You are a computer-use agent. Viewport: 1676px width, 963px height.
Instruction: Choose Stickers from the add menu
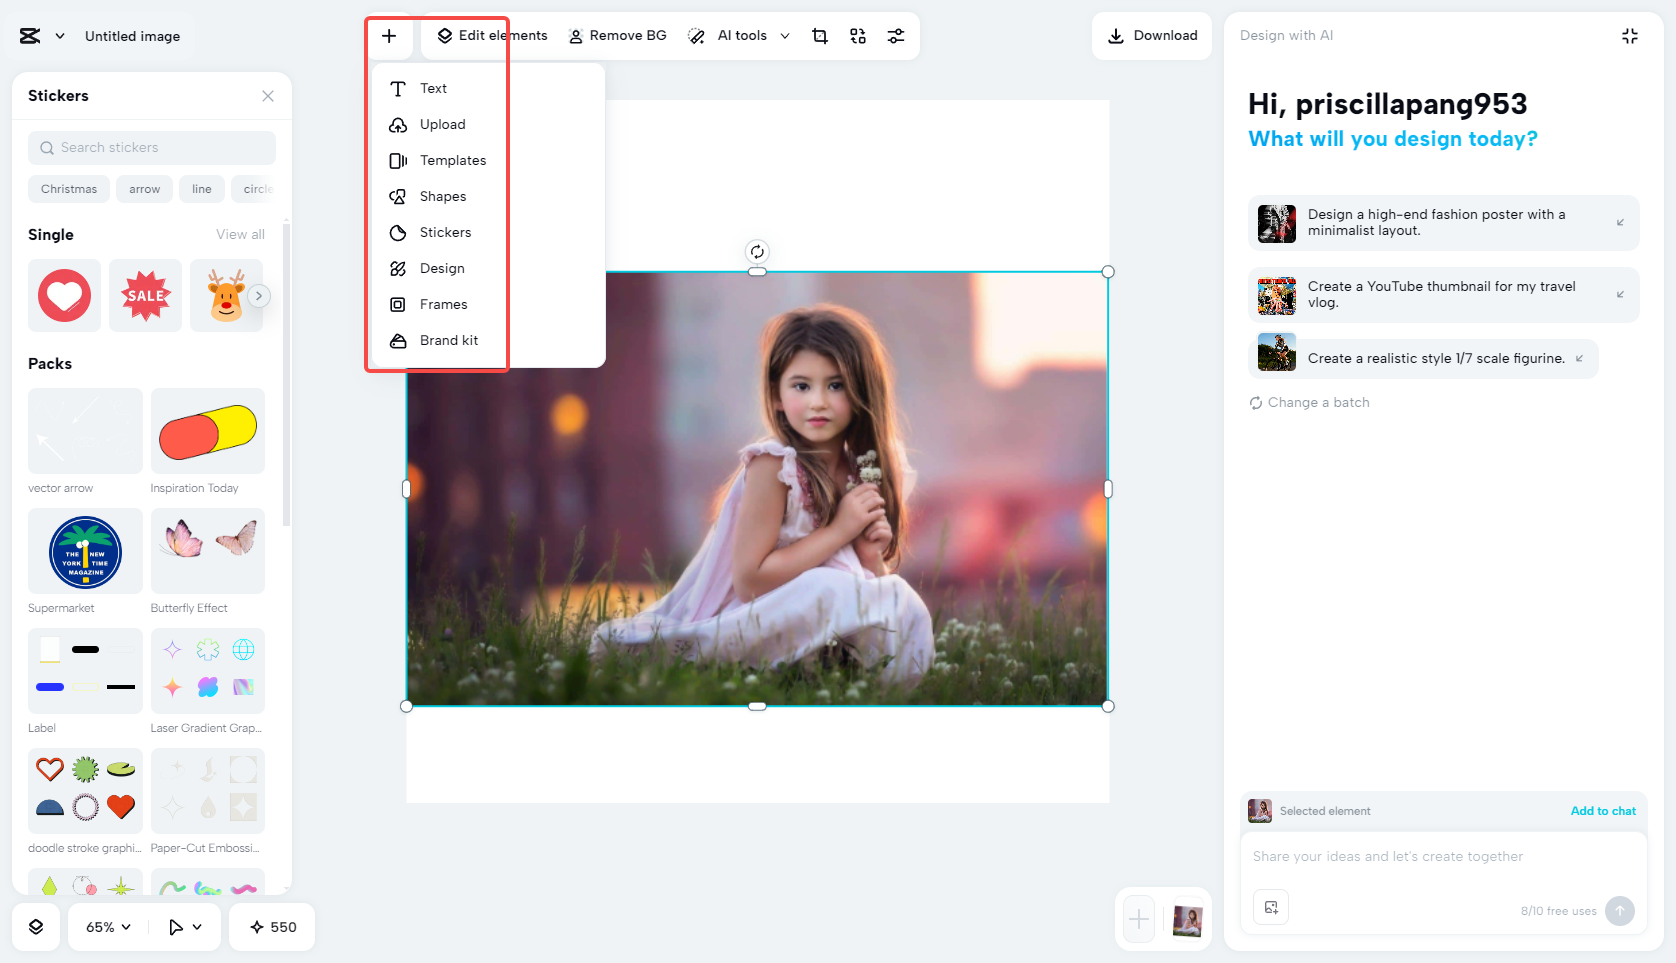tap(444, 232)
